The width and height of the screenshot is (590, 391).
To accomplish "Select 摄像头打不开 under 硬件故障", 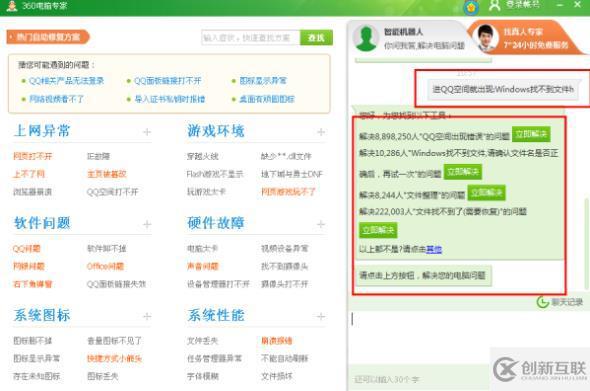I will pyautogui.click(x=284, y=284).
